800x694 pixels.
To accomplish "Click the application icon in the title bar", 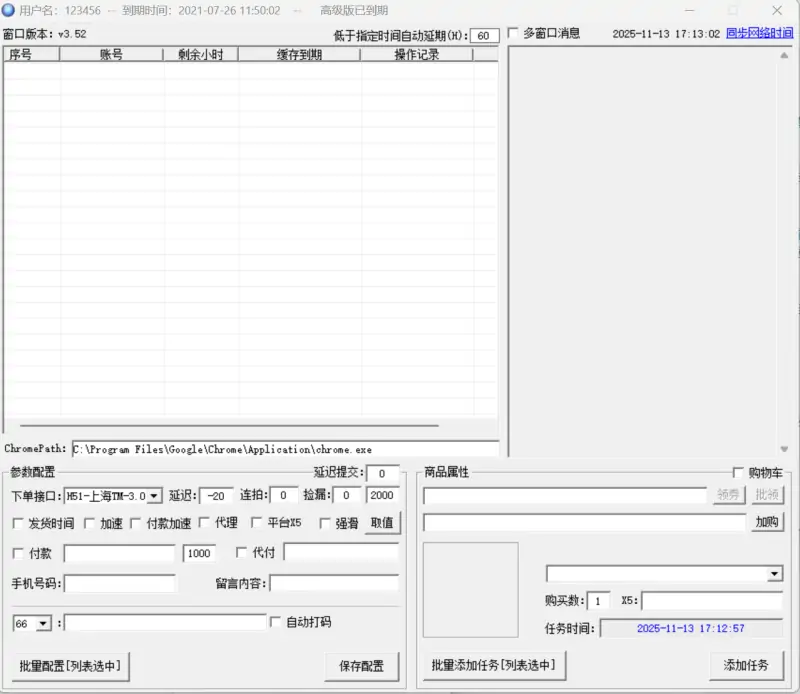I will click(x=9, y=10).
